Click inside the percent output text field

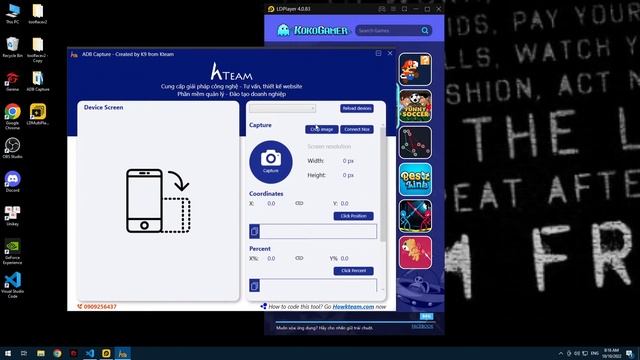click(x=318, y=285)
